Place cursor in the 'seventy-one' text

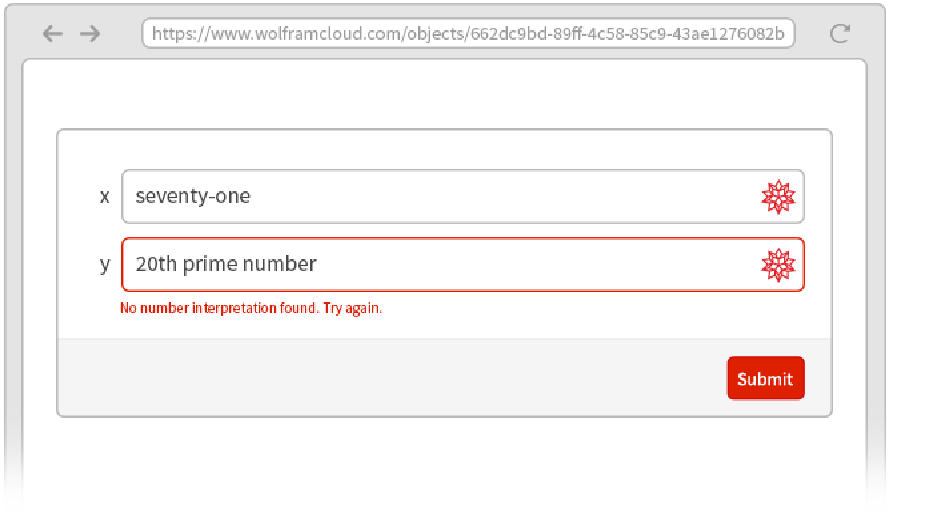tap(193, 196)
